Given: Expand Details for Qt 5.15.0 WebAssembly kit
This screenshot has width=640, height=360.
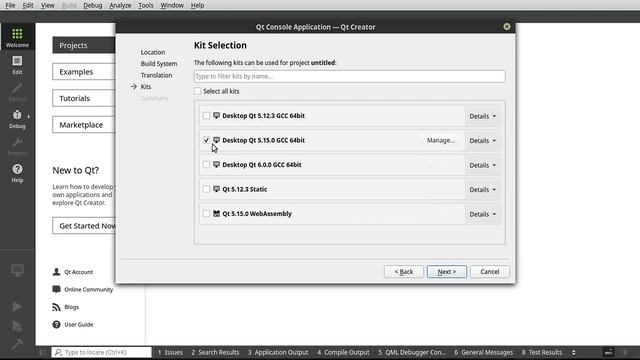Looking at the screenshot, I should [x=482, y=214].
